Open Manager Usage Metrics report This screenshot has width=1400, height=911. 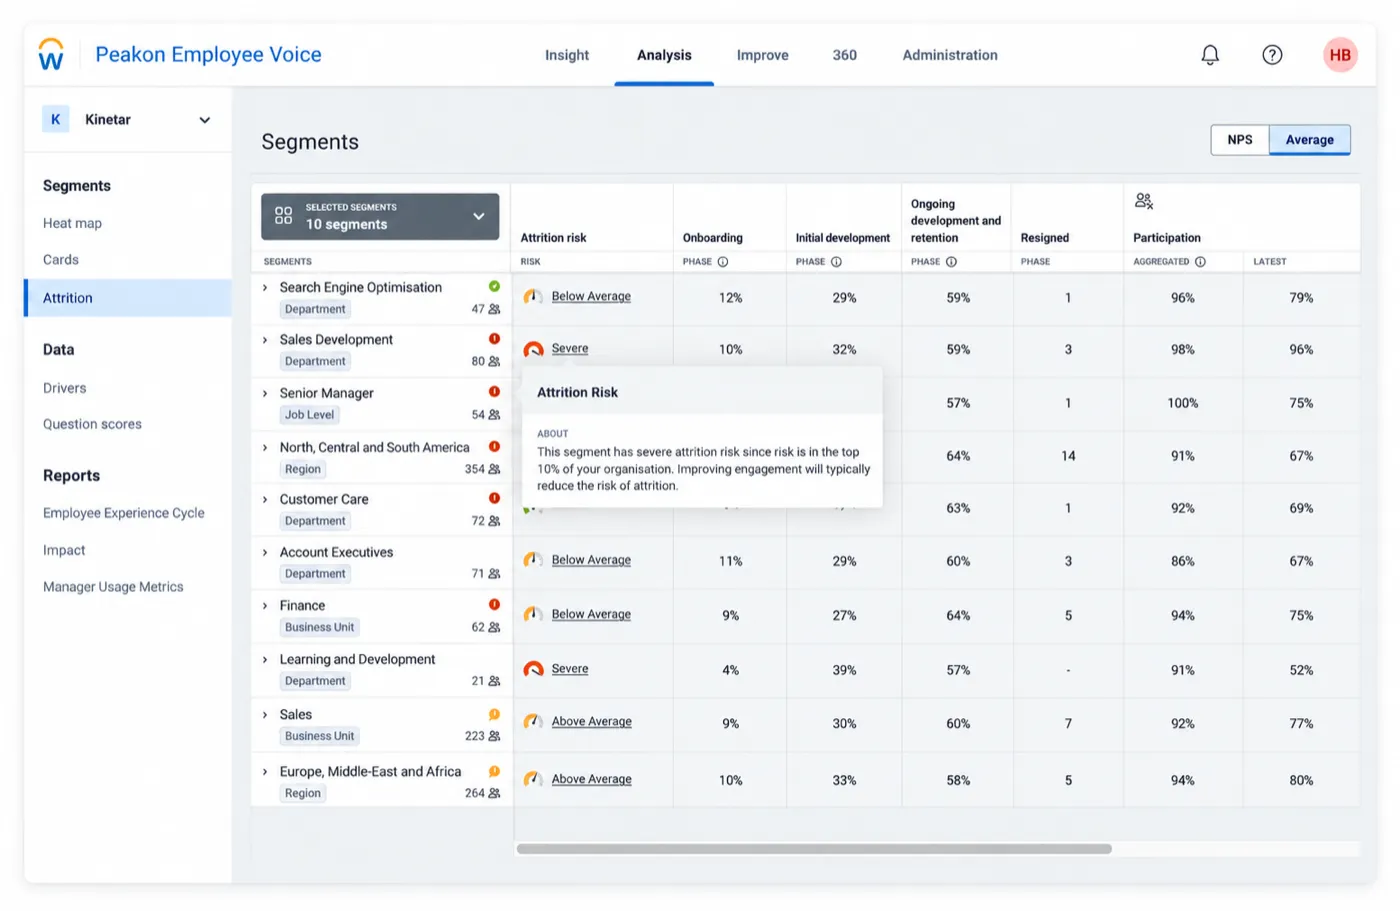pos(113,587)
